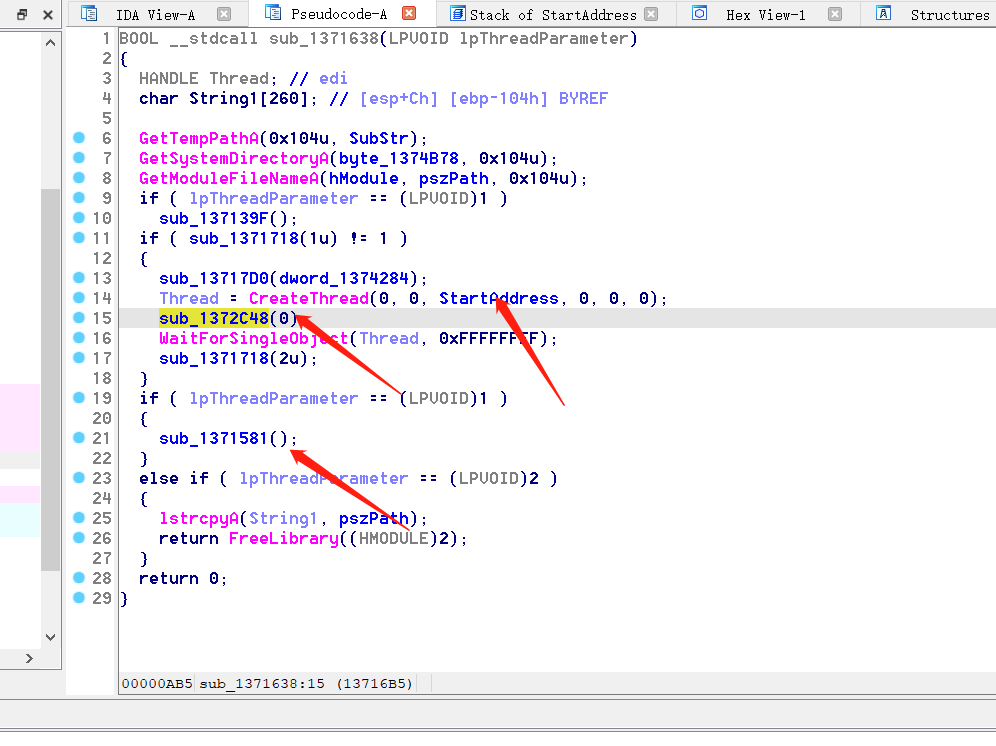Toggle breakpoint dot on line 11
Screen dimensions: 996x746
[x=79, y=238]
